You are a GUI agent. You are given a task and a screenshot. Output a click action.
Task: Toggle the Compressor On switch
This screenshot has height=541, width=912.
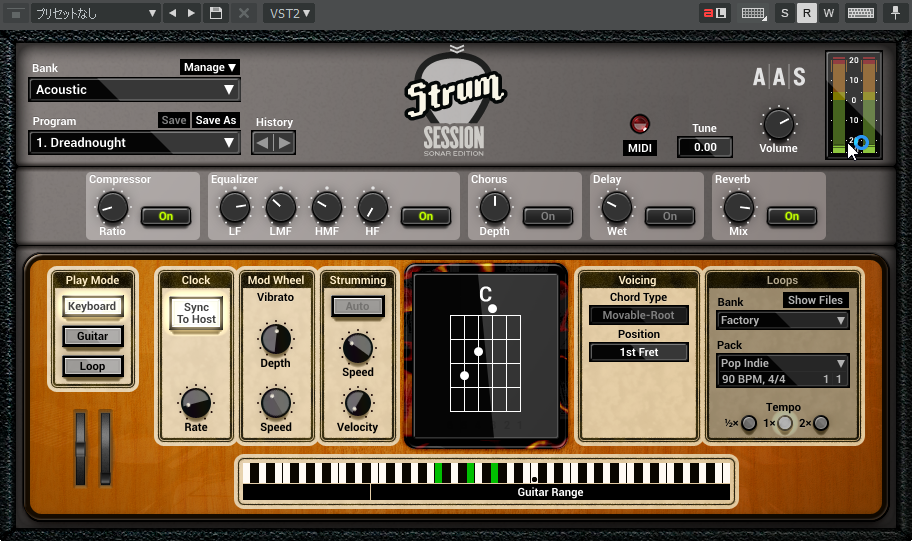(166, 216)
